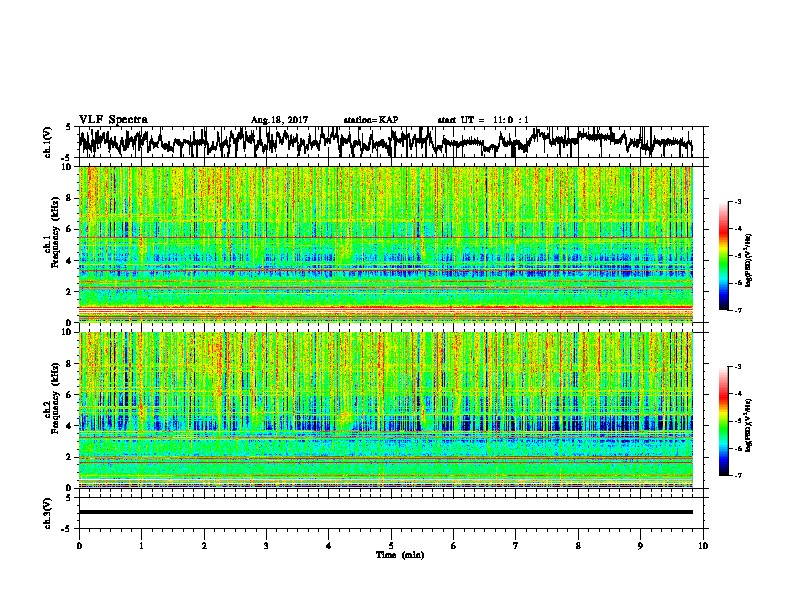Click the ch.1 spectrogram panel

click(x=386, y=244)
